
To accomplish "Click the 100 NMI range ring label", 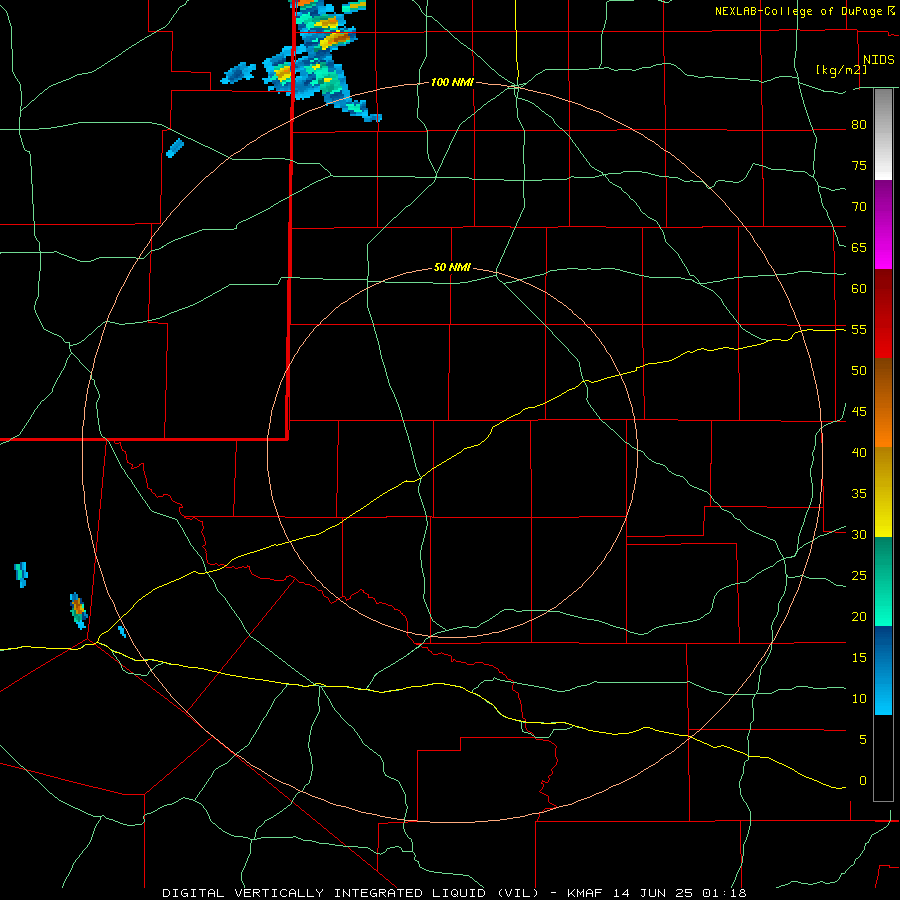I will click(452, 83).
